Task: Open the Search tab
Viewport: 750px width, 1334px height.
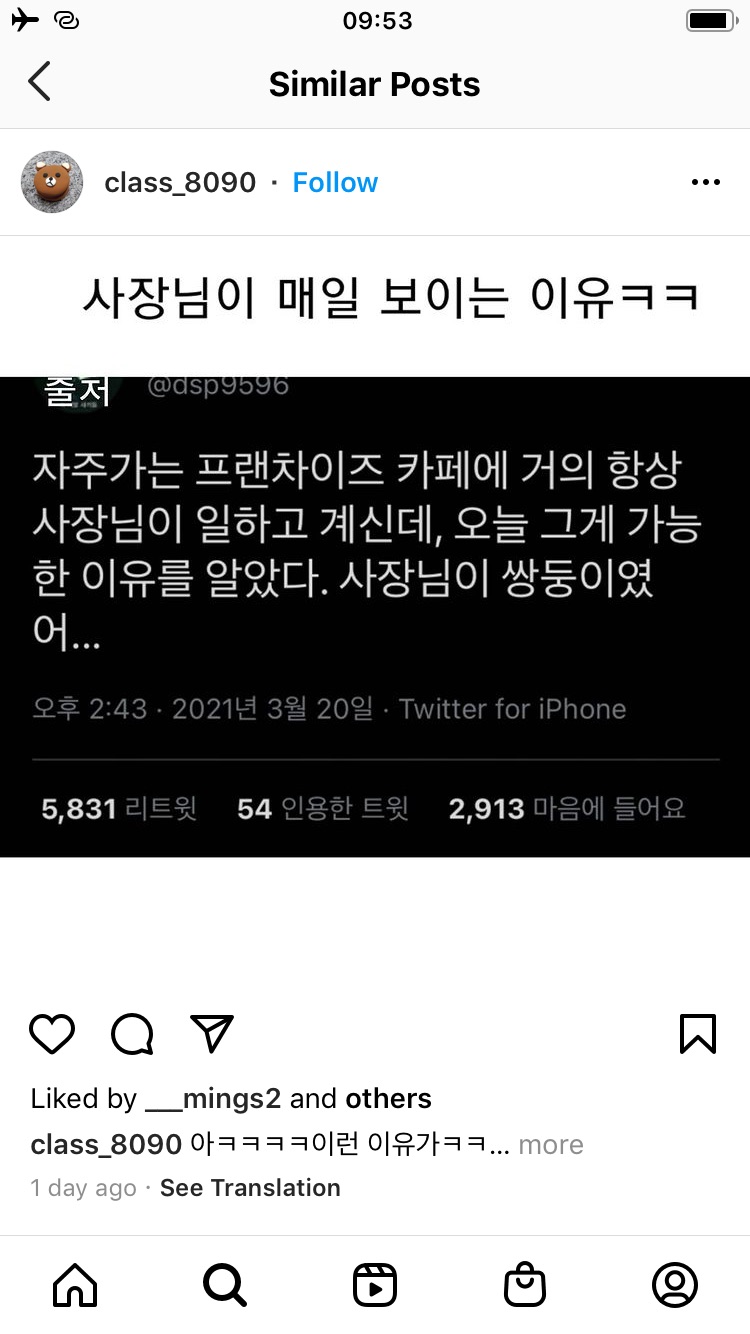Action: 224,1285
